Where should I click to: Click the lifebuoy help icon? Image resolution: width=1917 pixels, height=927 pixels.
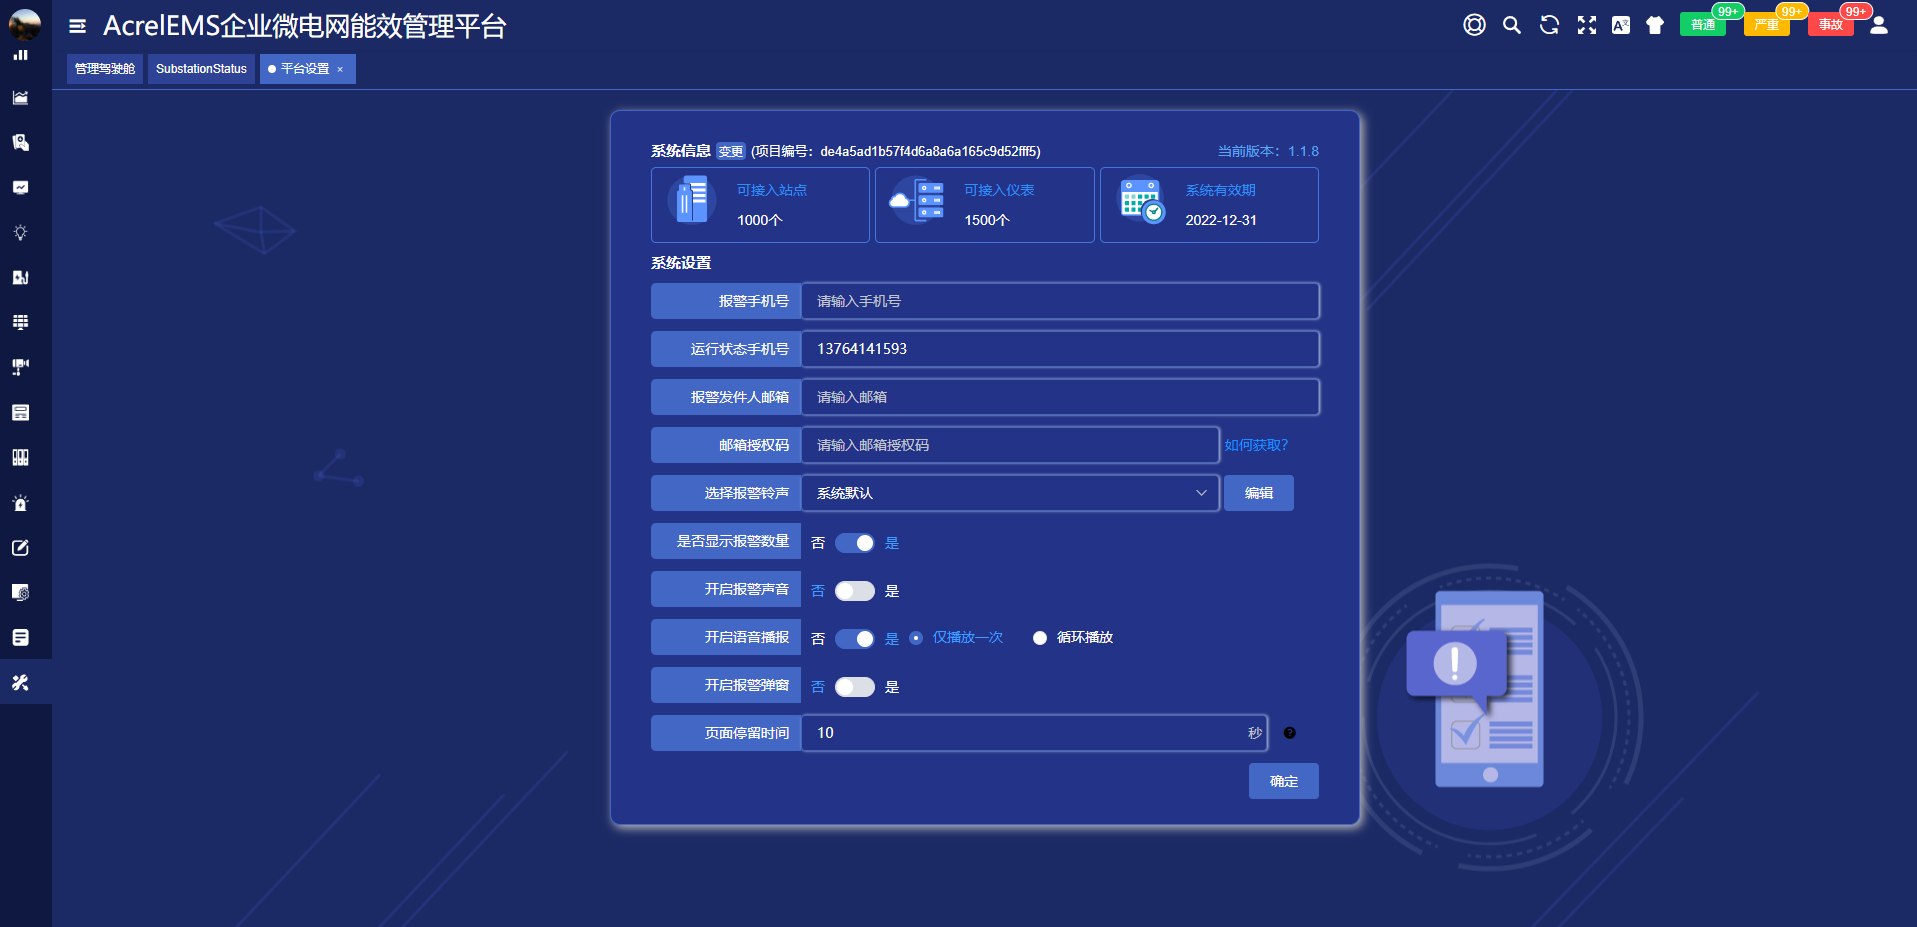1474,25
